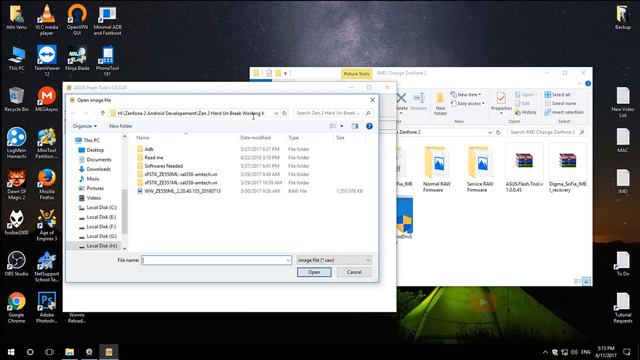Select Local Disk (C:) in navigation pane
640x360 pixels.
pyautogui.click(x=97, y=207)
